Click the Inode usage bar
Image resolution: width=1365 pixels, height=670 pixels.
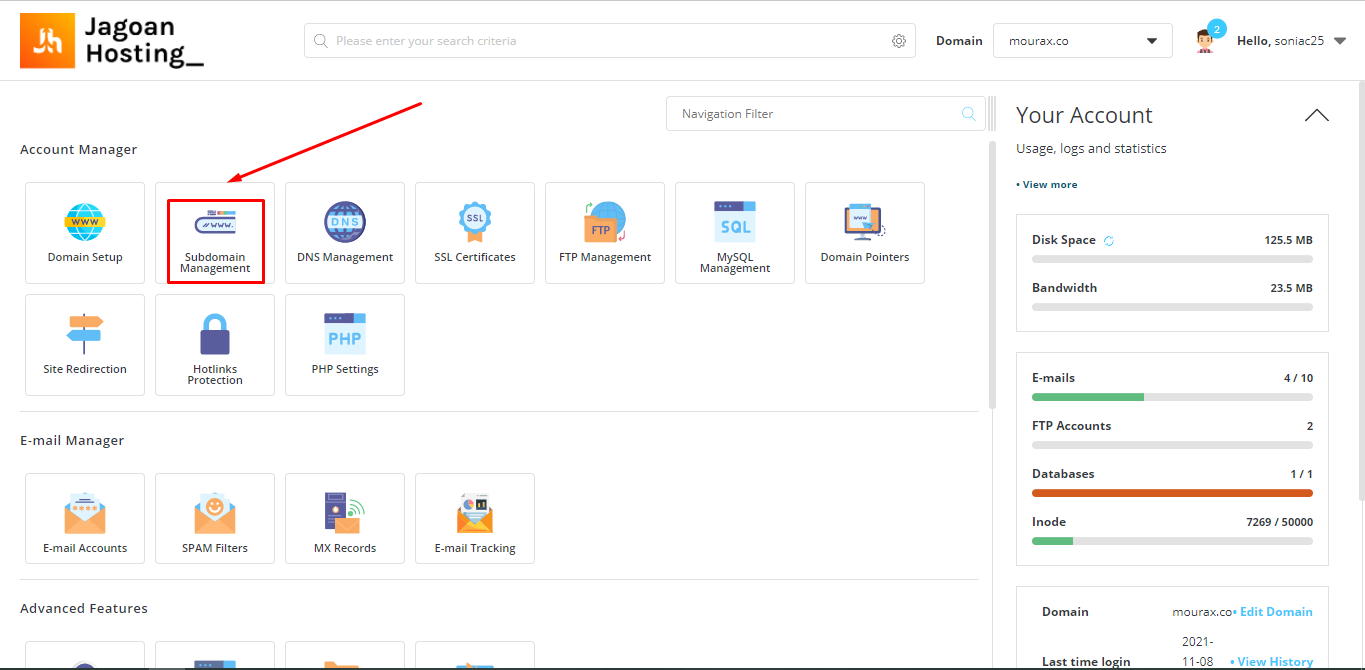[1172, 541]
